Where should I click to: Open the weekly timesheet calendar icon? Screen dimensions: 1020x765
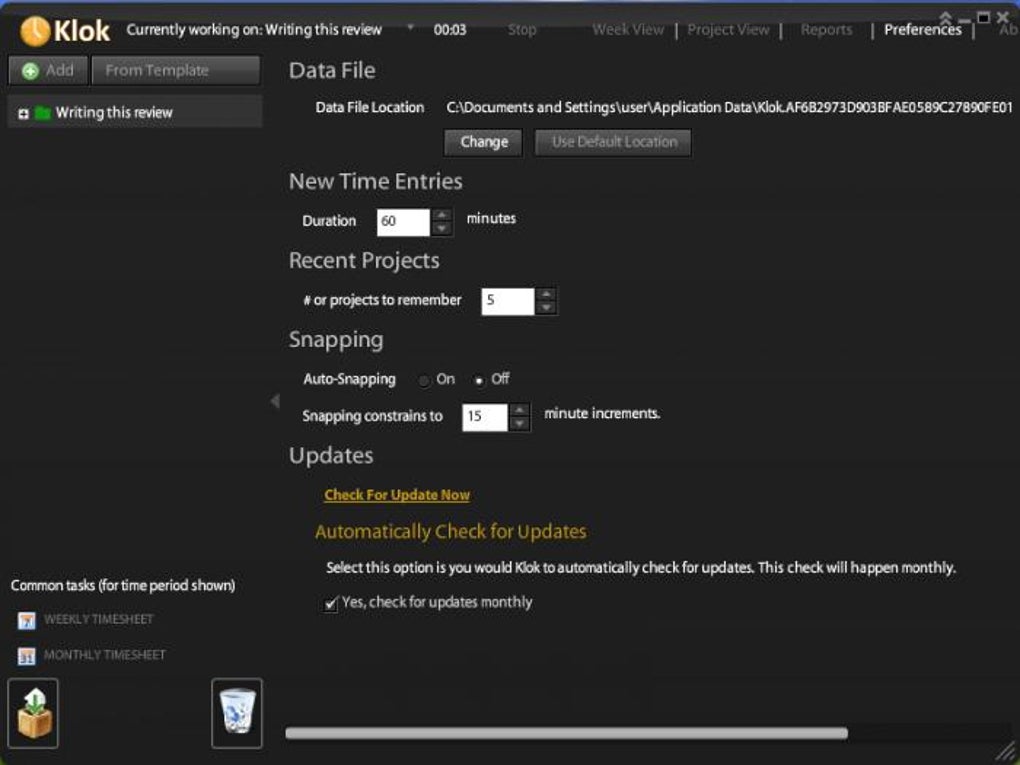click(x=27, y=620)
